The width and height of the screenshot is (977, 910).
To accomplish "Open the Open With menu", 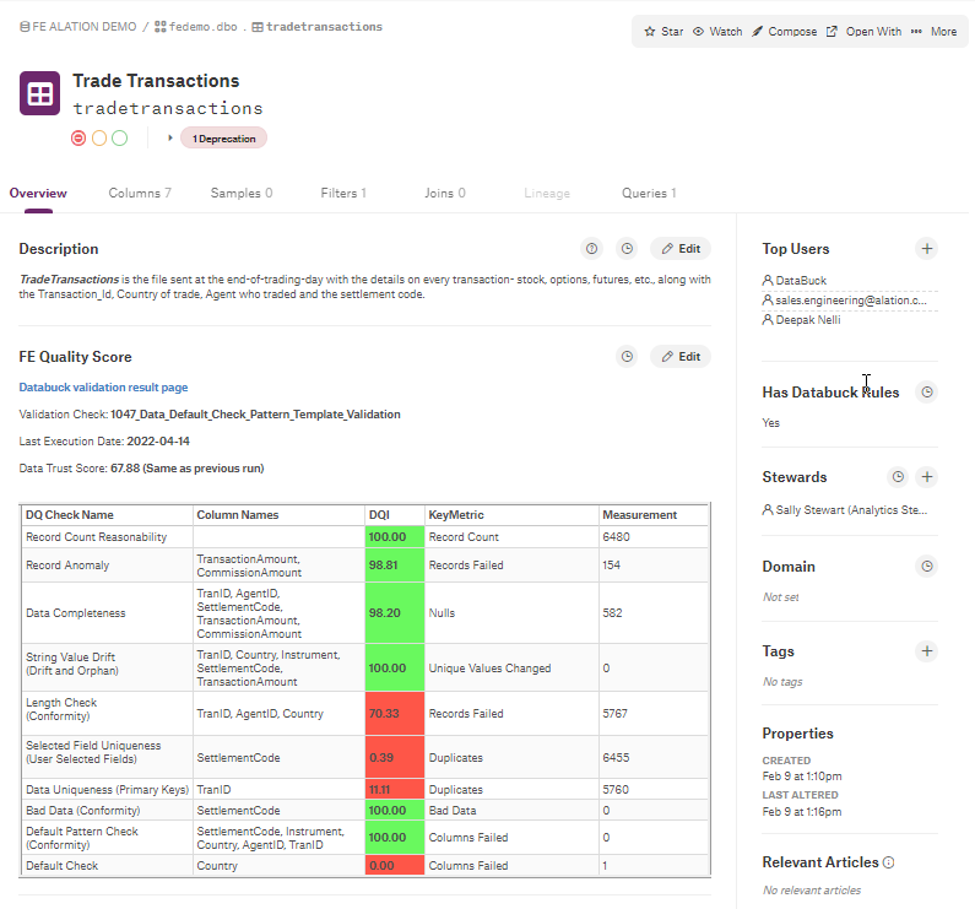I will (x=864, y=32).
